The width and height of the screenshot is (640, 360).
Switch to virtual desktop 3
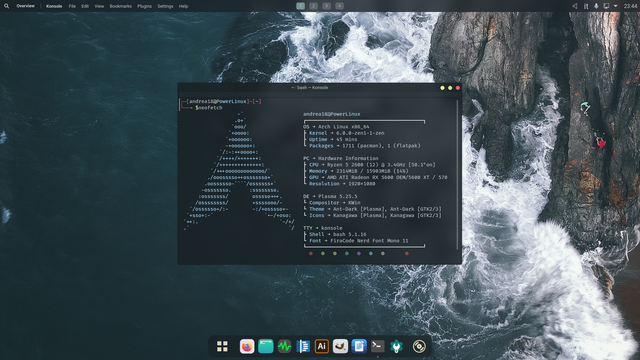[x=326, y=6]
